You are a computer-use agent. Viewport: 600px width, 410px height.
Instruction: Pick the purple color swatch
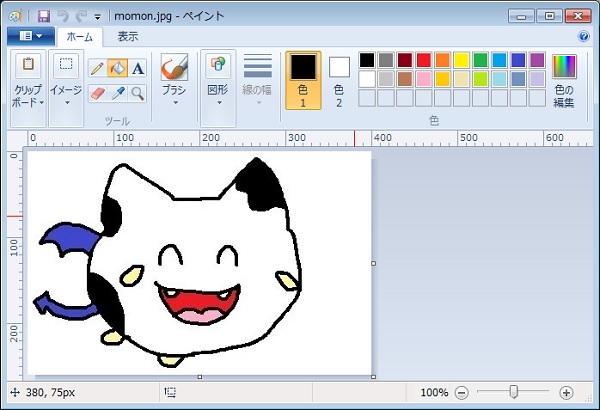tap(538, 60)
